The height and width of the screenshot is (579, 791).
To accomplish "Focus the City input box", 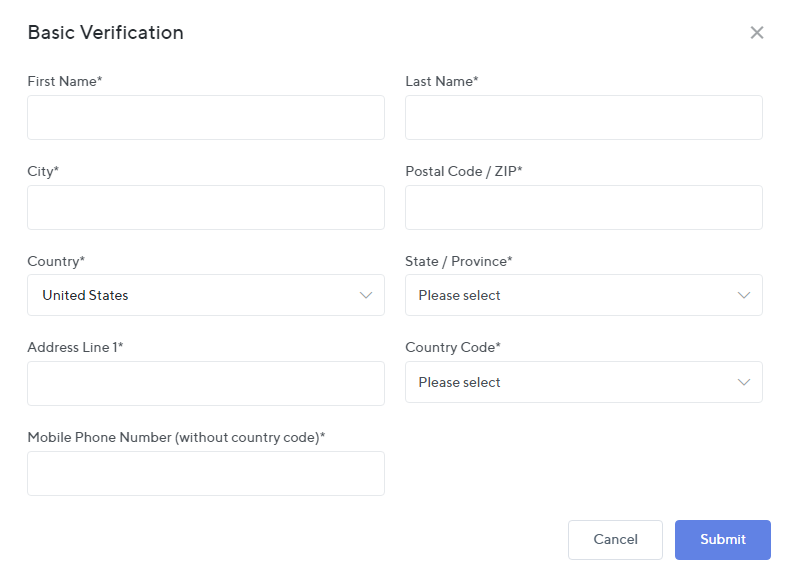I will click(x=206, y=207).
